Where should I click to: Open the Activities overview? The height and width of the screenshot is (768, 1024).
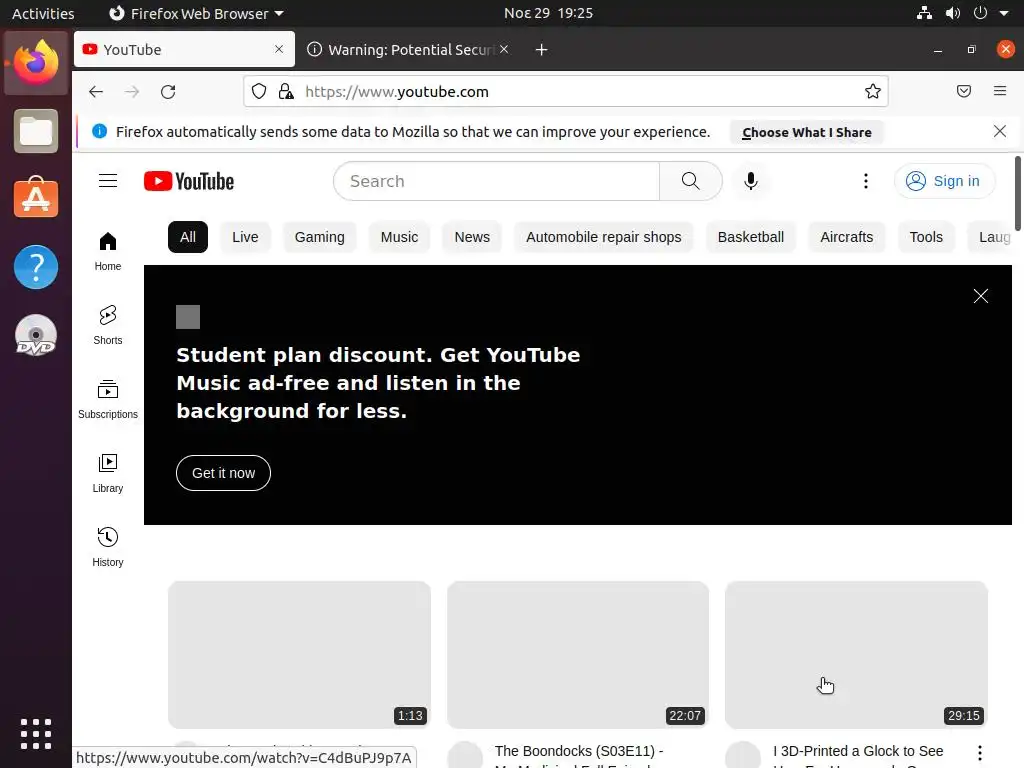(x=43, y=13)
